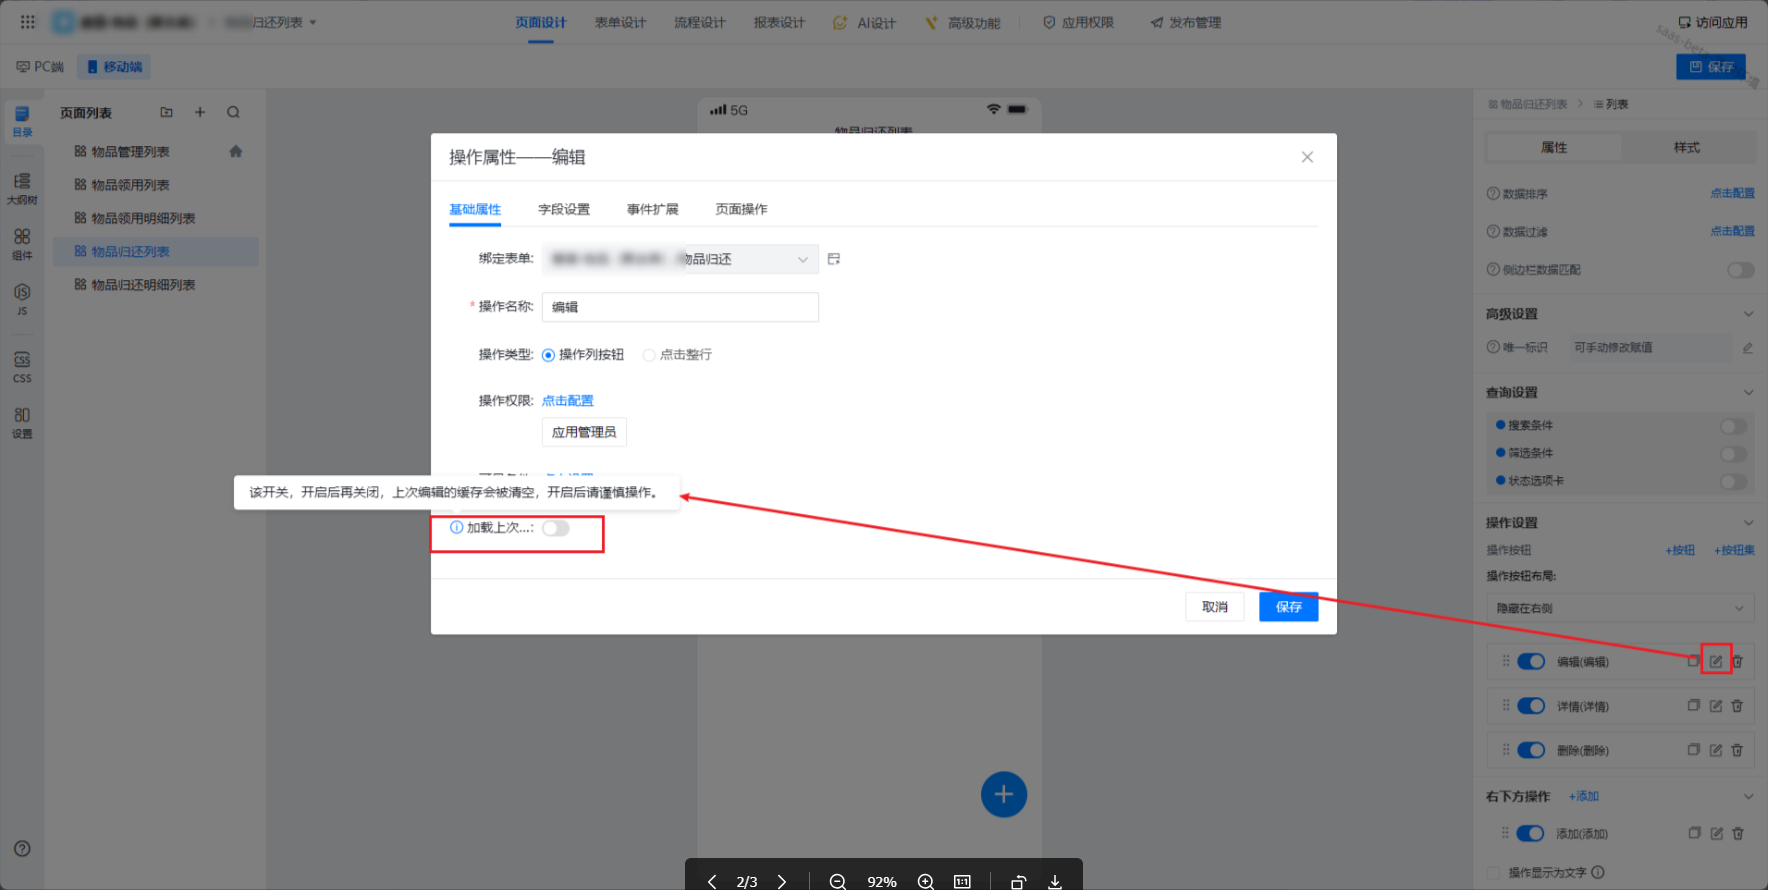1768x890 pixels.
Task: Select the 点击整行 radio option
Action: coord(649,355)
